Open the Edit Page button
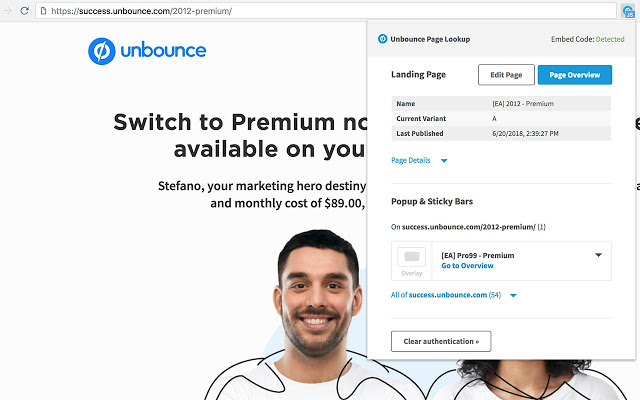Viewport: 640px width, 400px height. (x=506, y=75)
